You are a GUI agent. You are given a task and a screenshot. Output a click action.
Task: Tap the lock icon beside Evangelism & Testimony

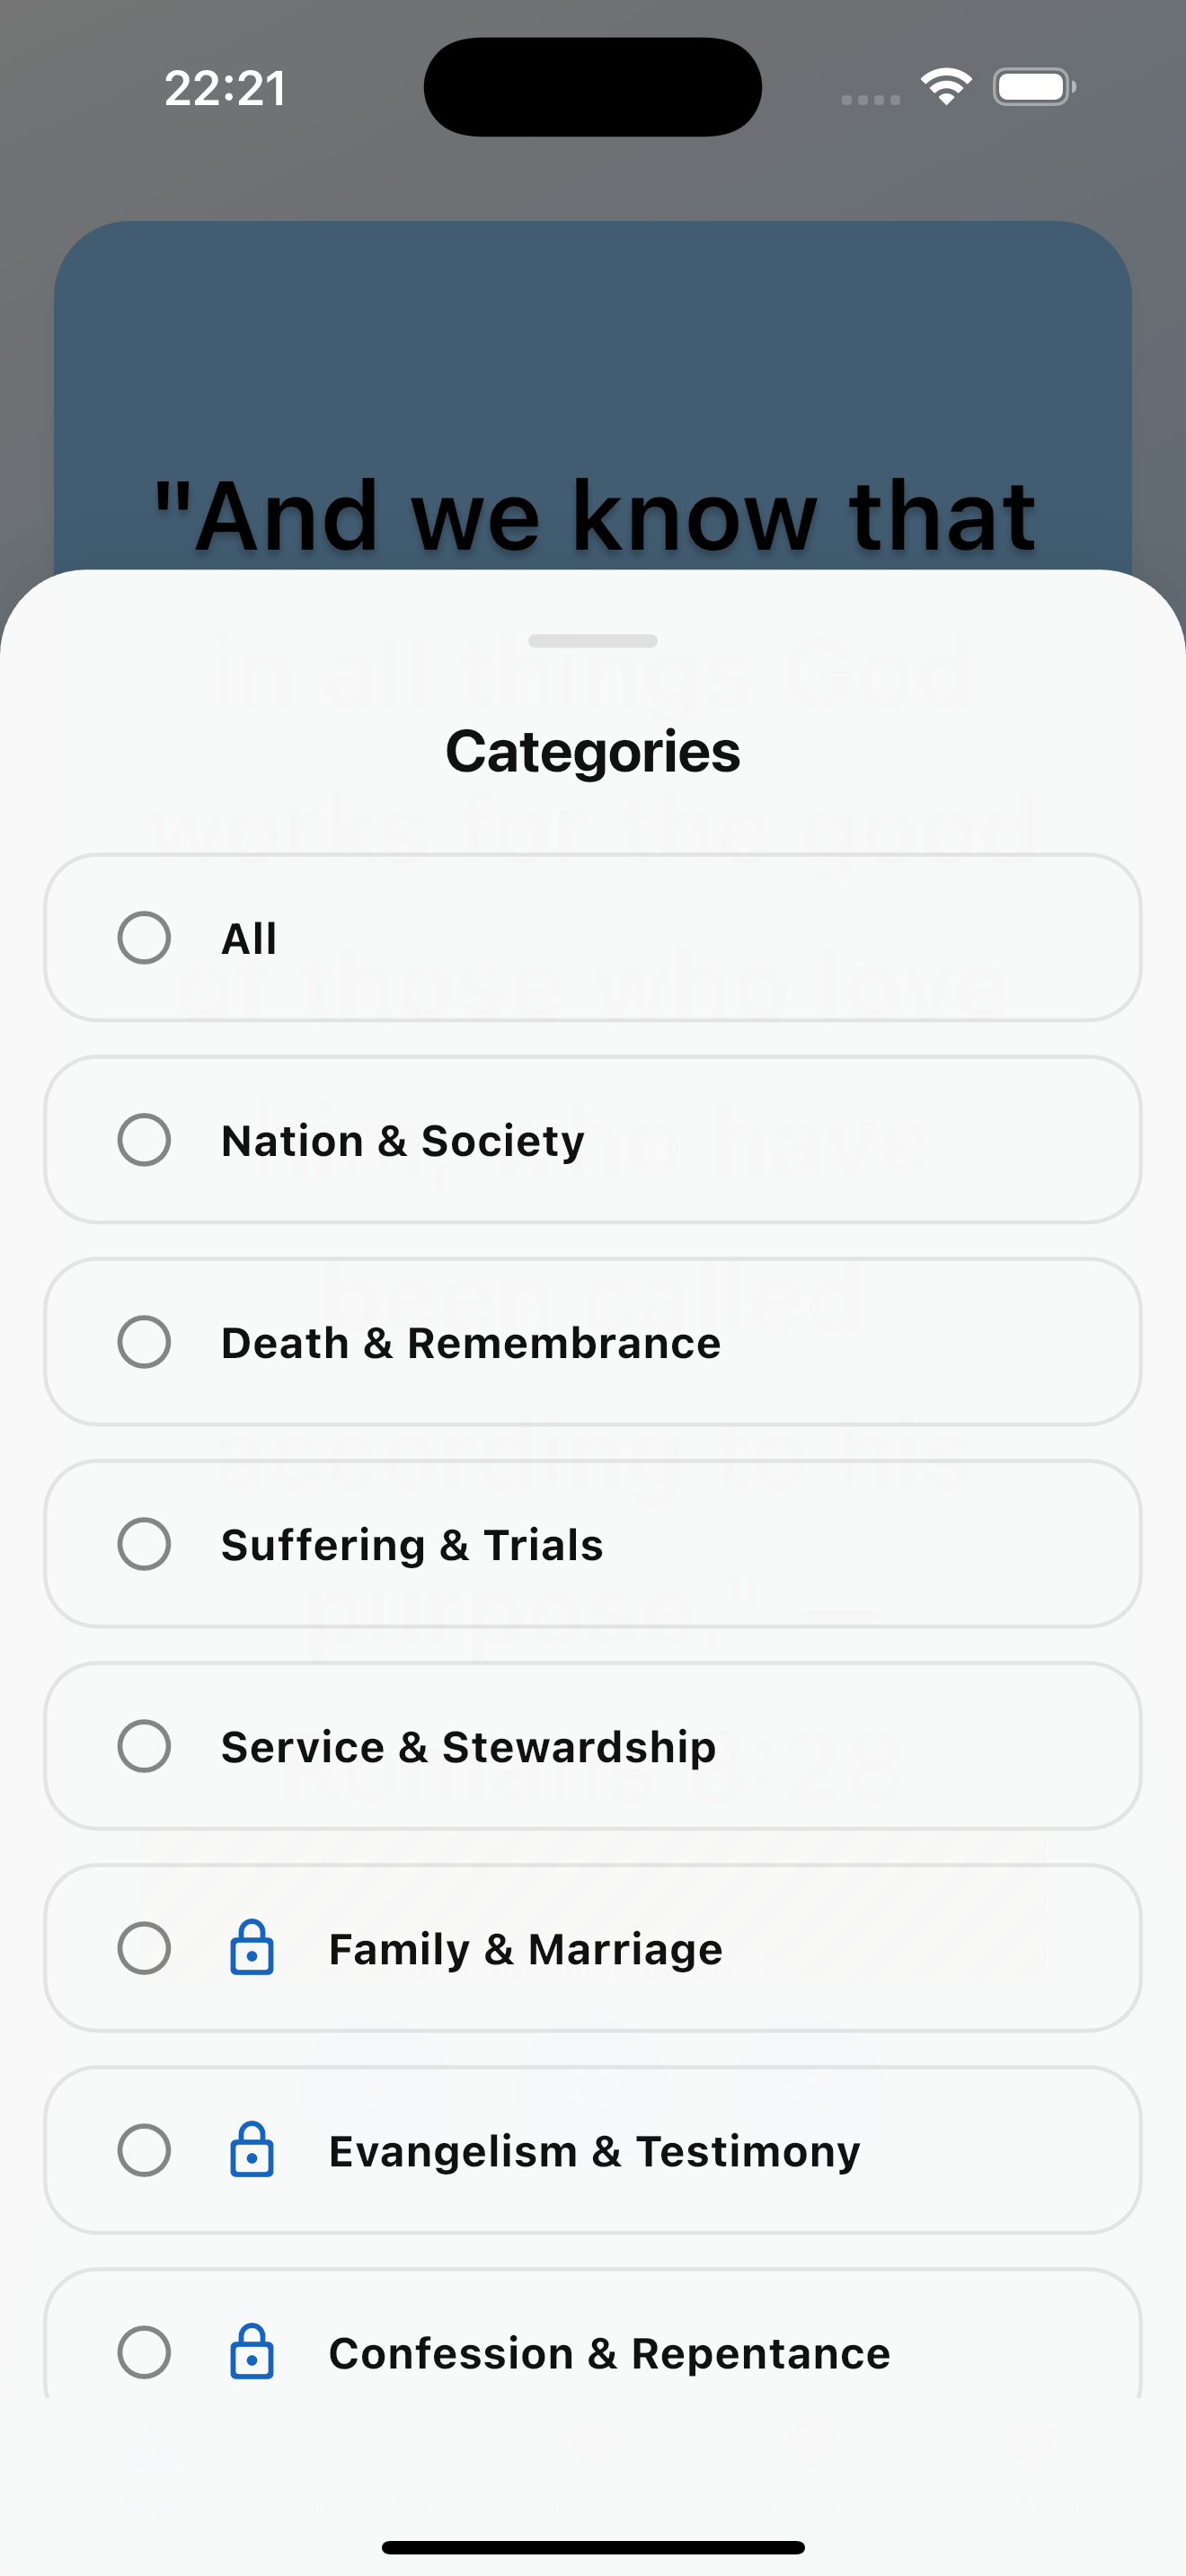coord(252,2149)
